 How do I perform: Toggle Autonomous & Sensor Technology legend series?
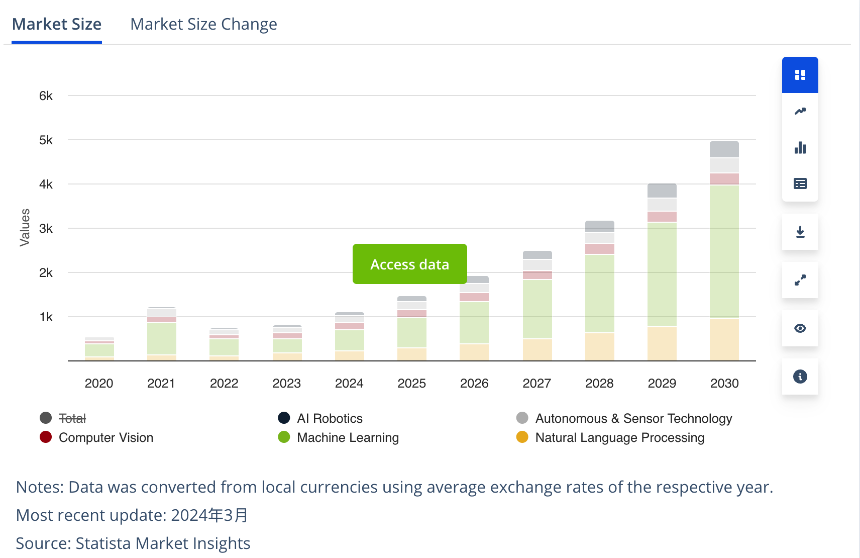coord(624,418)
